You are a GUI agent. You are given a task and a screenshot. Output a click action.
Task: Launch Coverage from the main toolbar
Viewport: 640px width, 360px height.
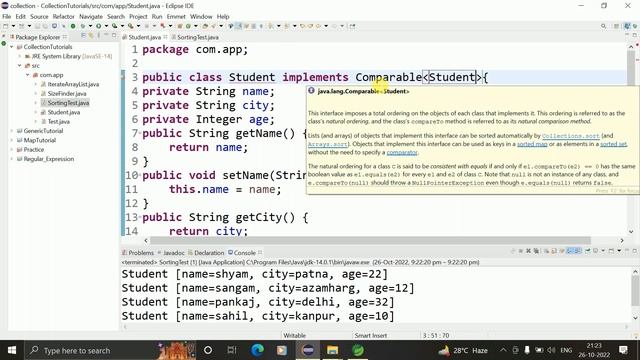click(115, 26)
